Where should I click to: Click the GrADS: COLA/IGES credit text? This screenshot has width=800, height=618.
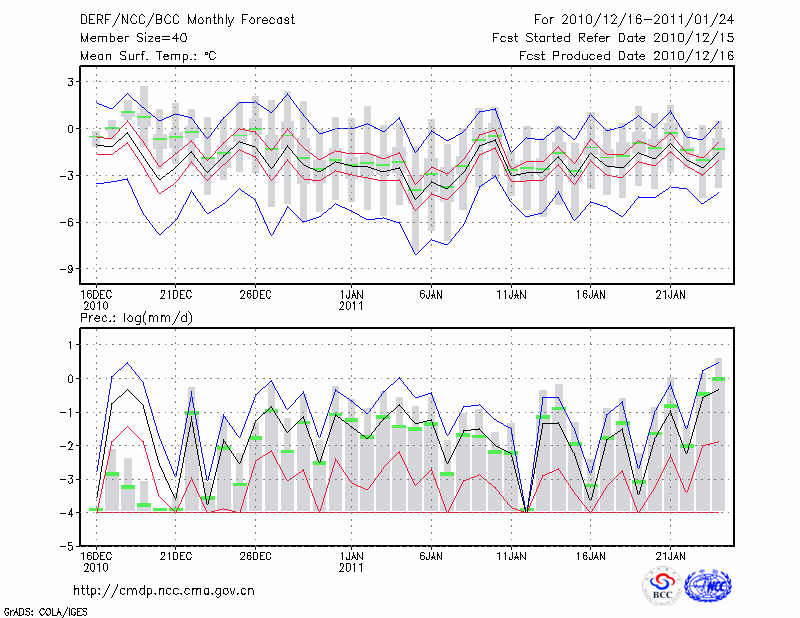click(x=45, y=610)
